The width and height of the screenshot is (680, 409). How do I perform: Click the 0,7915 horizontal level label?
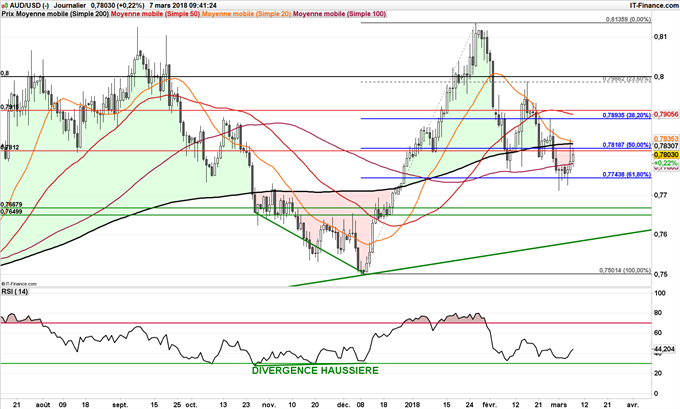point(9,107)
